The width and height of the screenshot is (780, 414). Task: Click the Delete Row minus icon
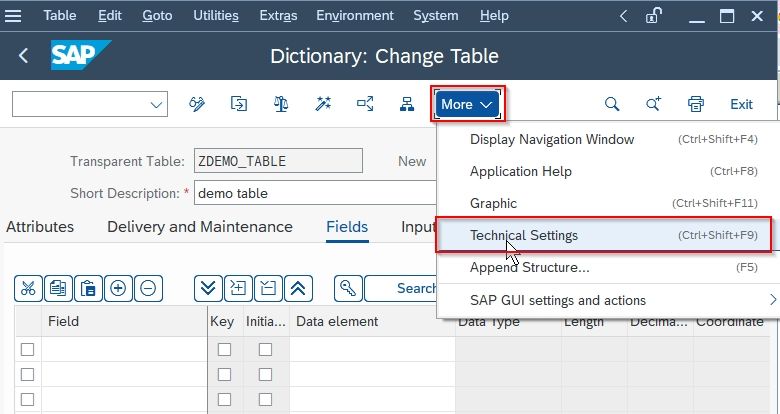[x=148, y=288]
